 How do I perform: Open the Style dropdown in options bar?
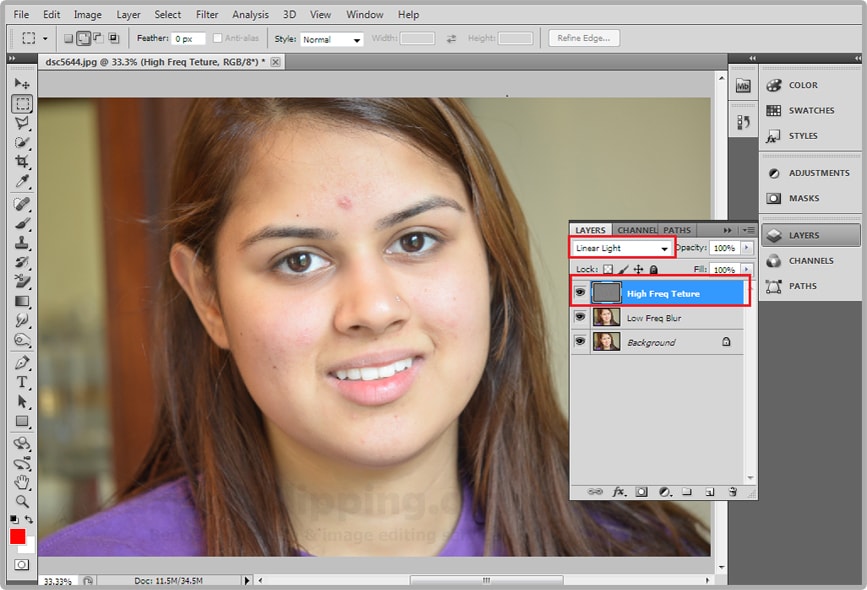click(330, 38)
